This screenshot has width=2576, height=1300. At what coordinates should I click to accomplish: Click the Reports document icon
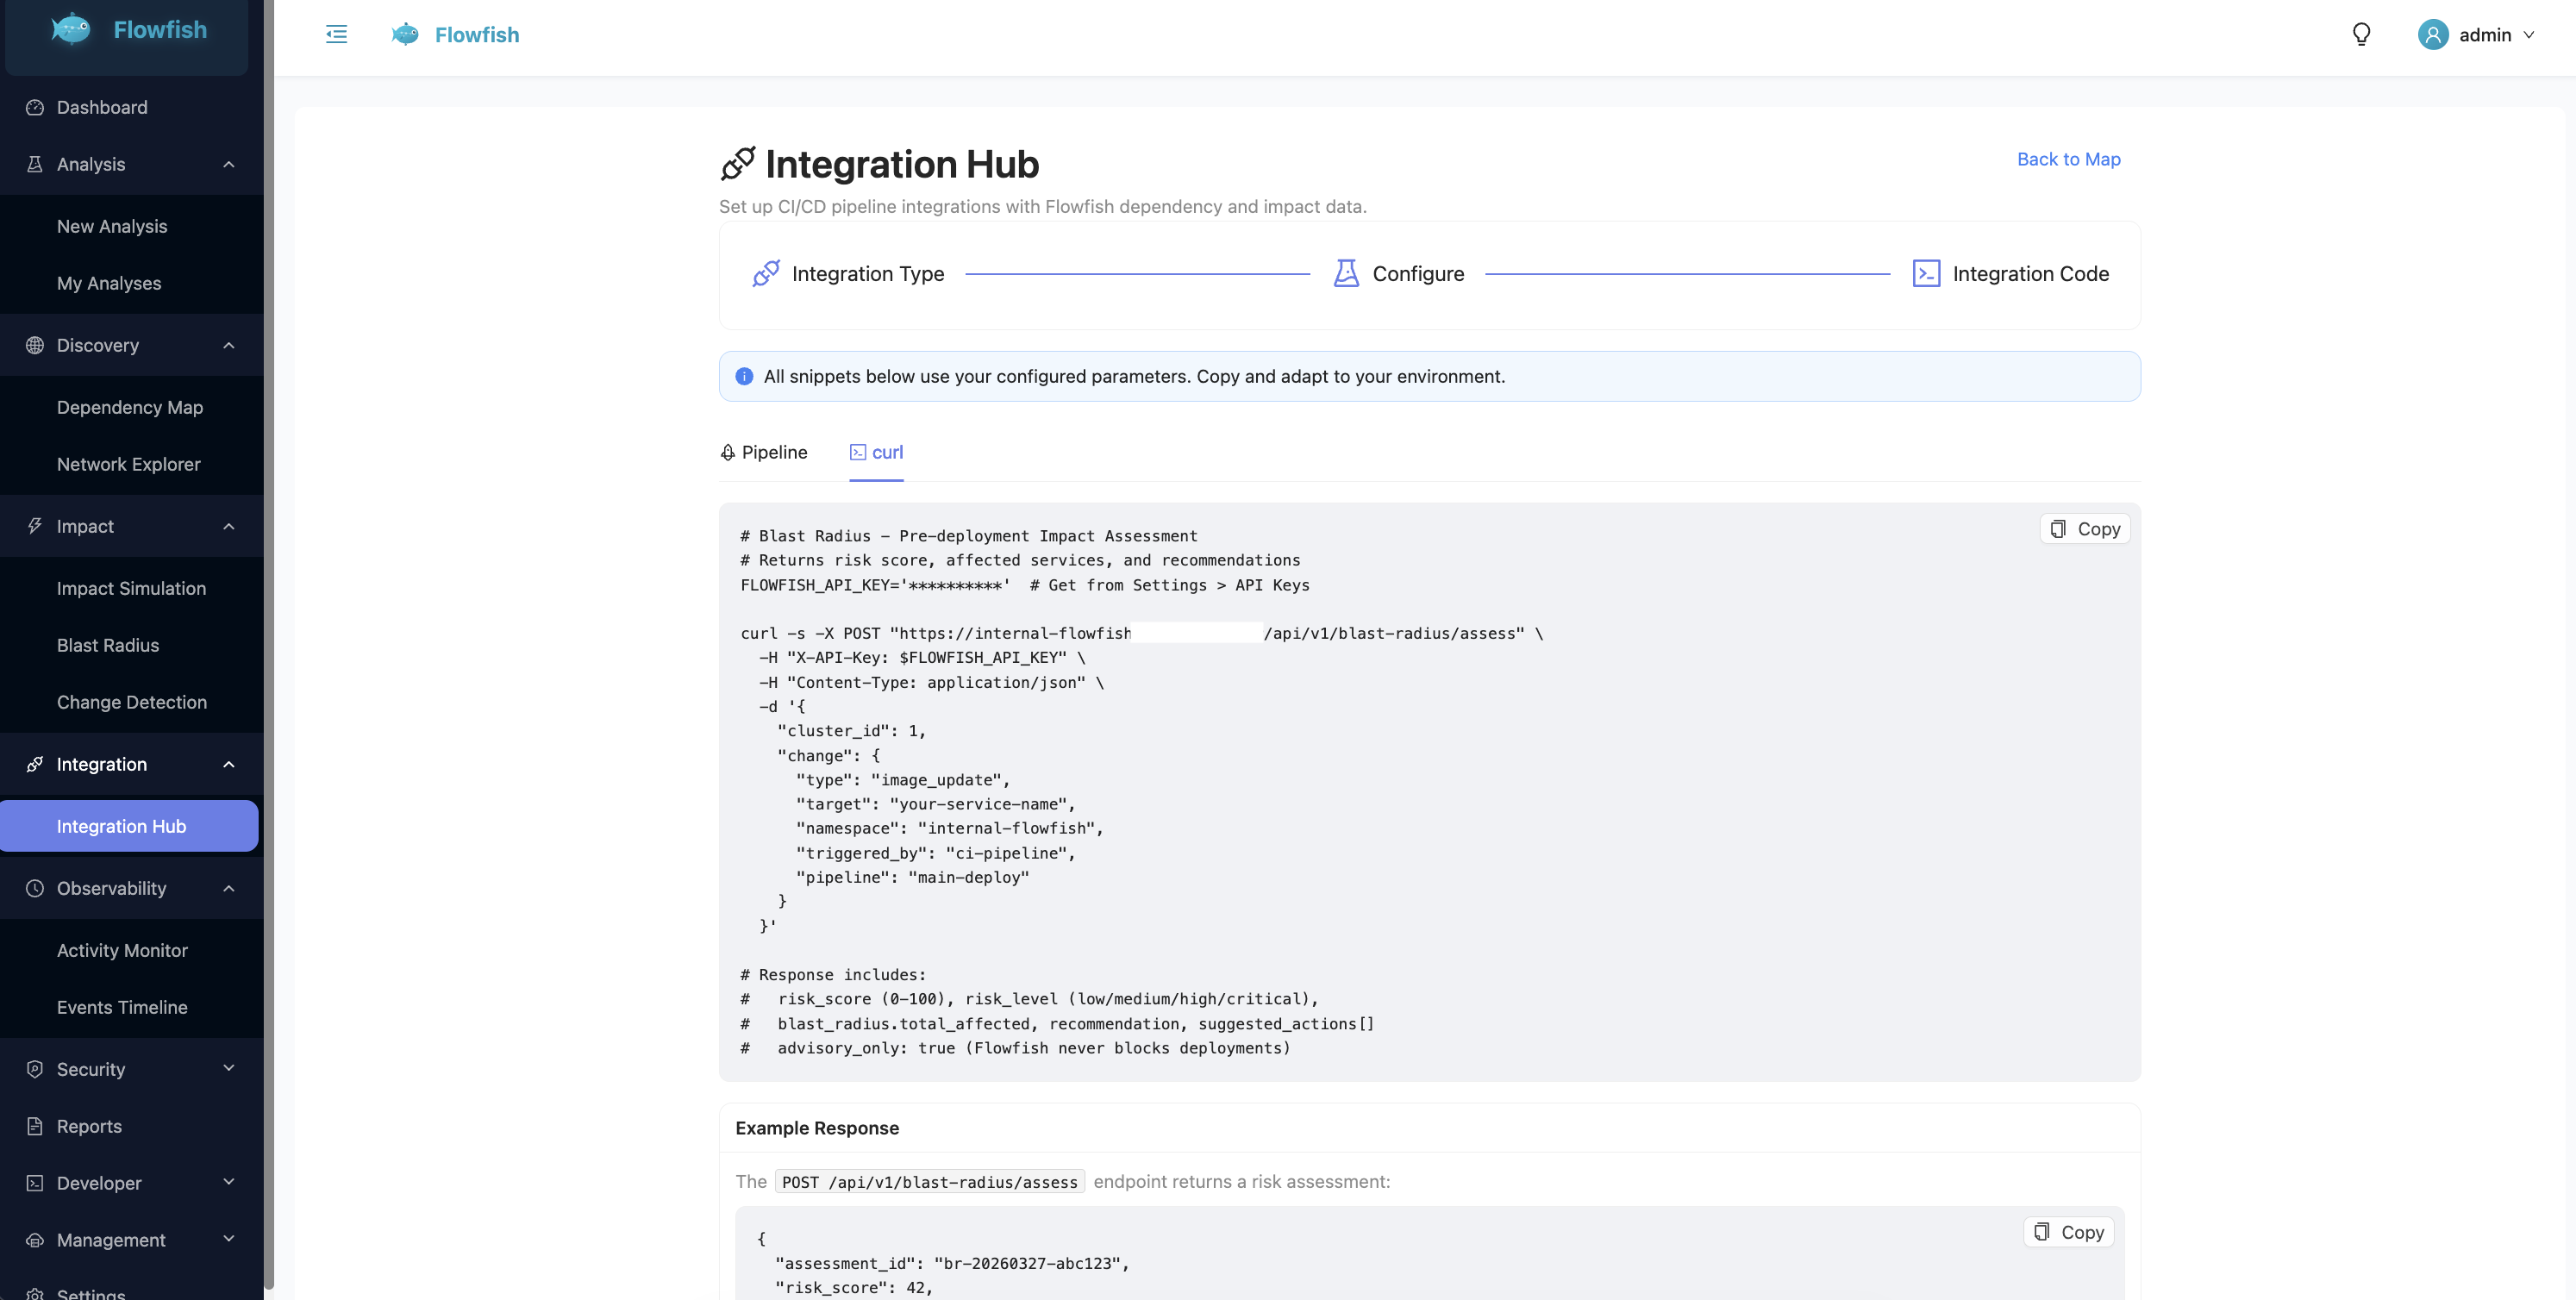(35, 1126)
